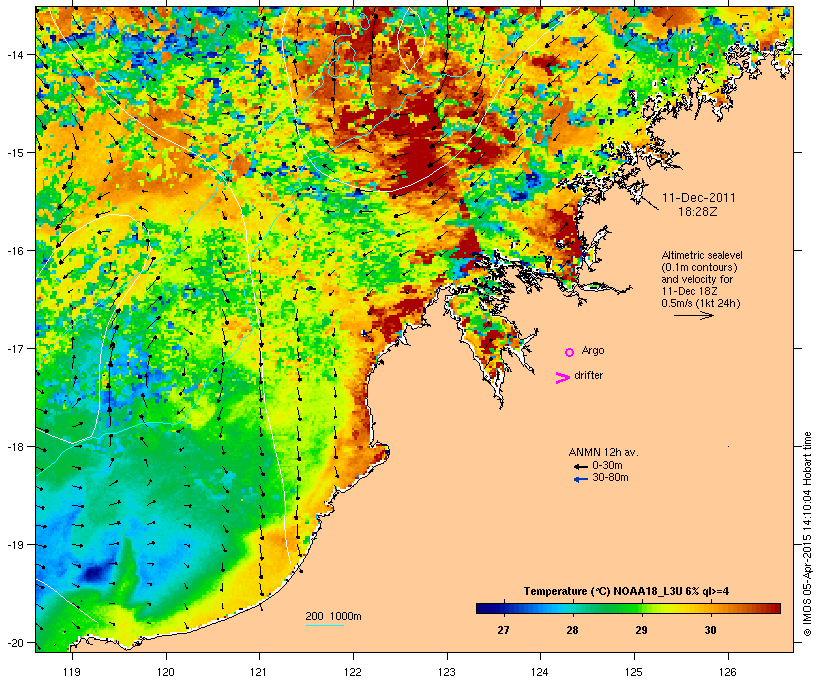Viewport: 820px width, 680px height.
Task: Click the '0.5m/s (1kt 24h)' text
Action: pyautogui.click(x=700, y=303)
